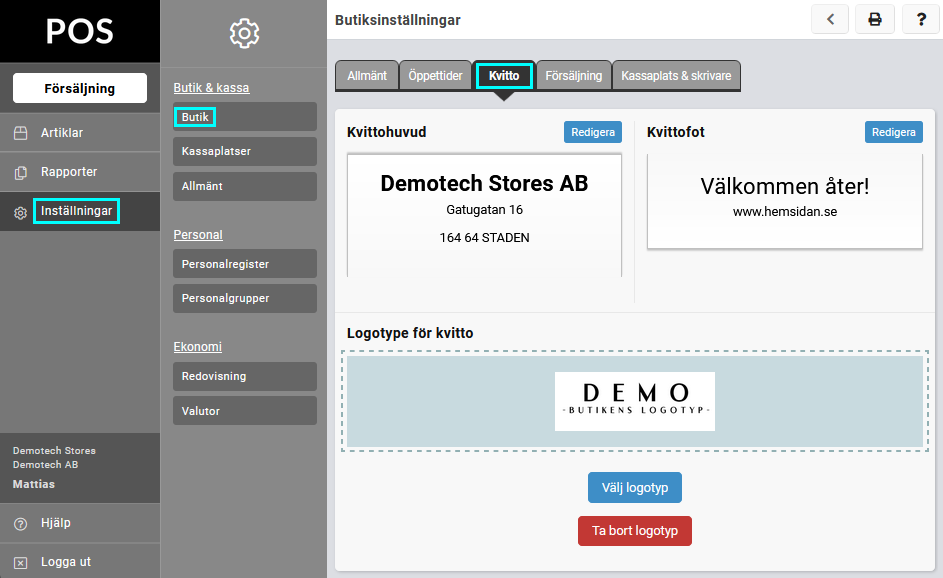This screenshot has width=943, height=578.
Task: Click the white Försäljning sidebar button
Action: [x=80, y=88]
